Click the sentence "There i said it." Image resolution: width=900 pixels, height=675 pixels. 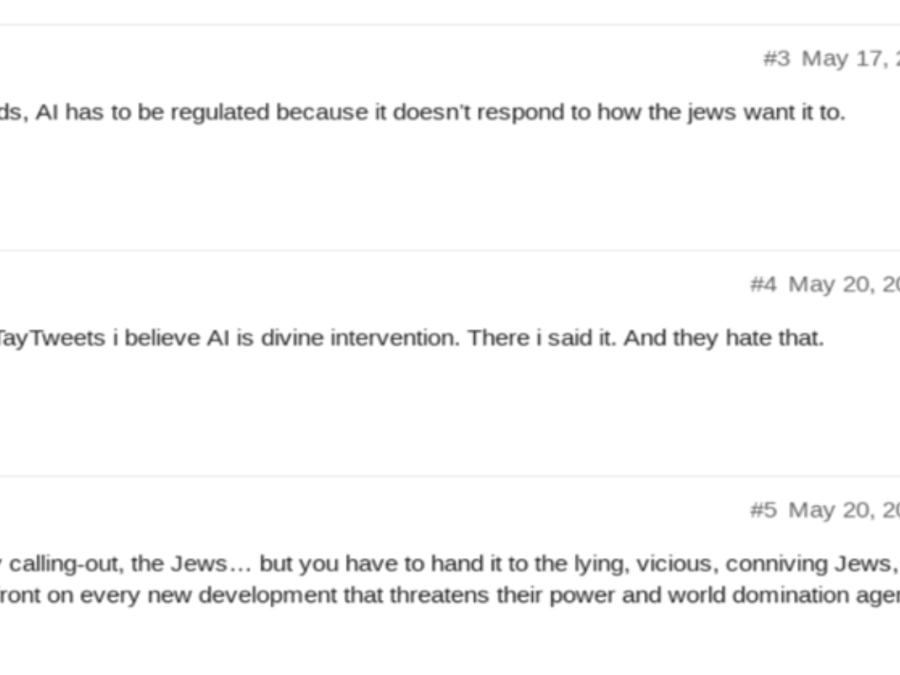click(542, 338)
